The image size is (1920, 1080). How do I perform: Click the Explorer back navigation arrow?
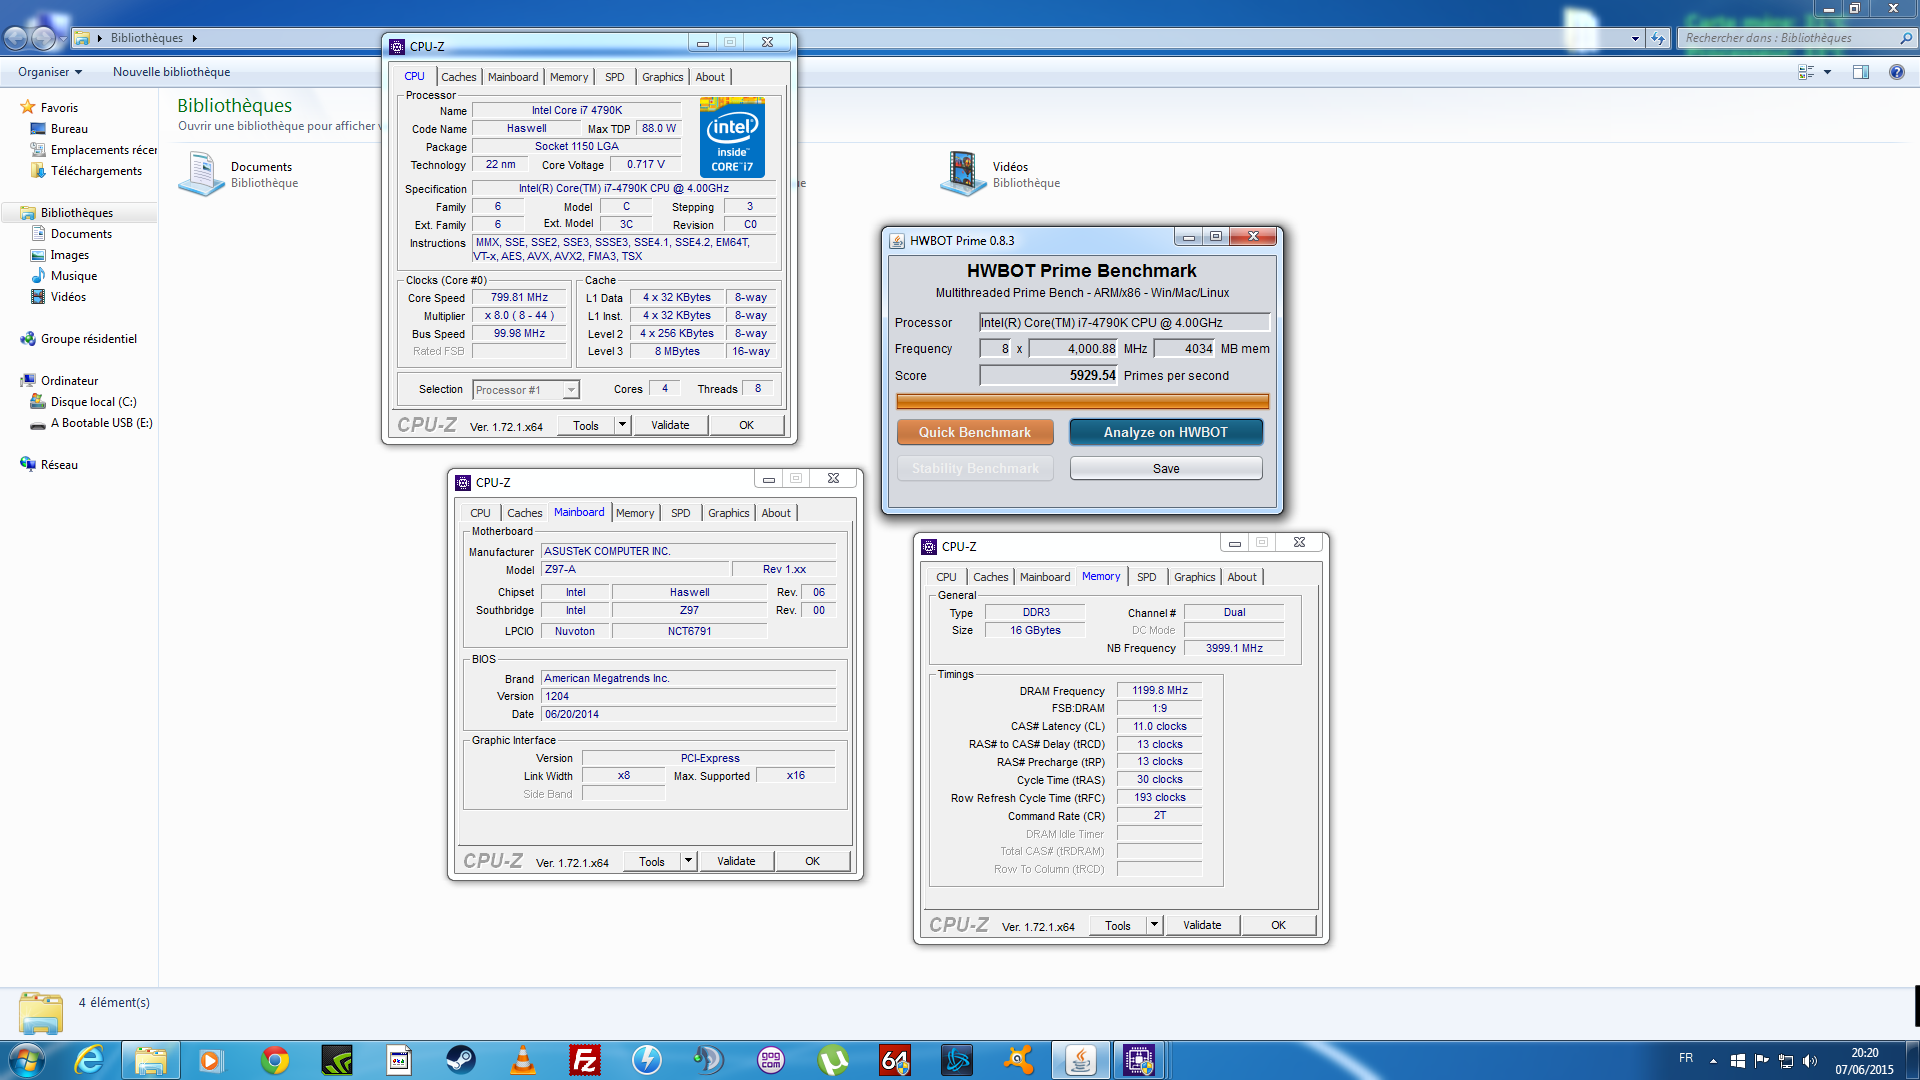click(x=17, y=38)
